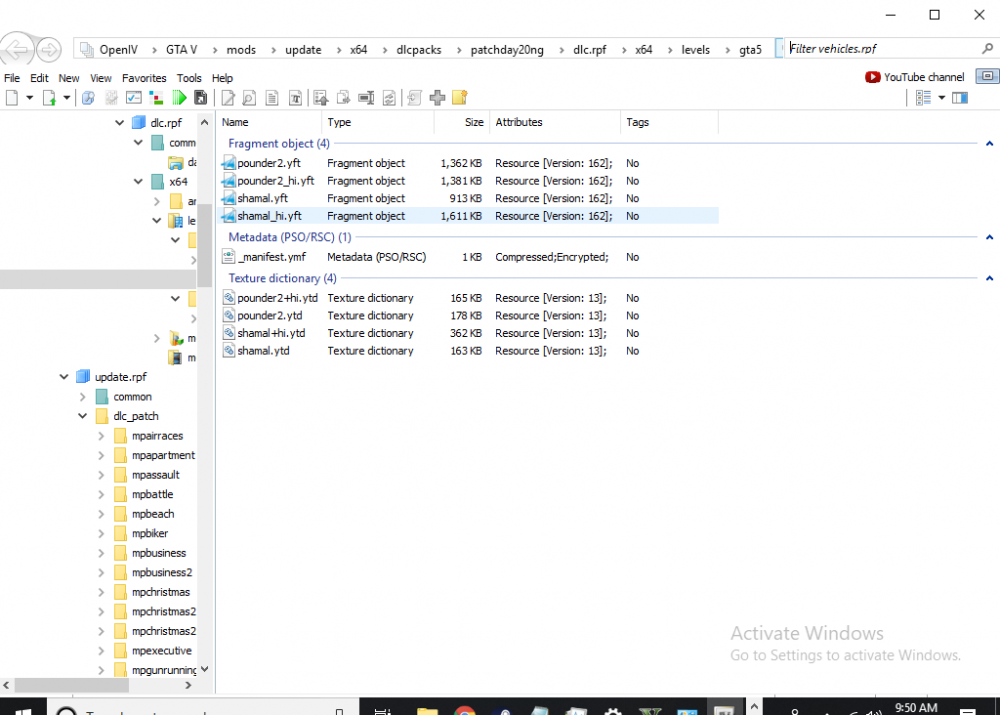Click the gray plus toolbar icon
The width and height of the screenshot is (1000, 715).
pos(437,97)
